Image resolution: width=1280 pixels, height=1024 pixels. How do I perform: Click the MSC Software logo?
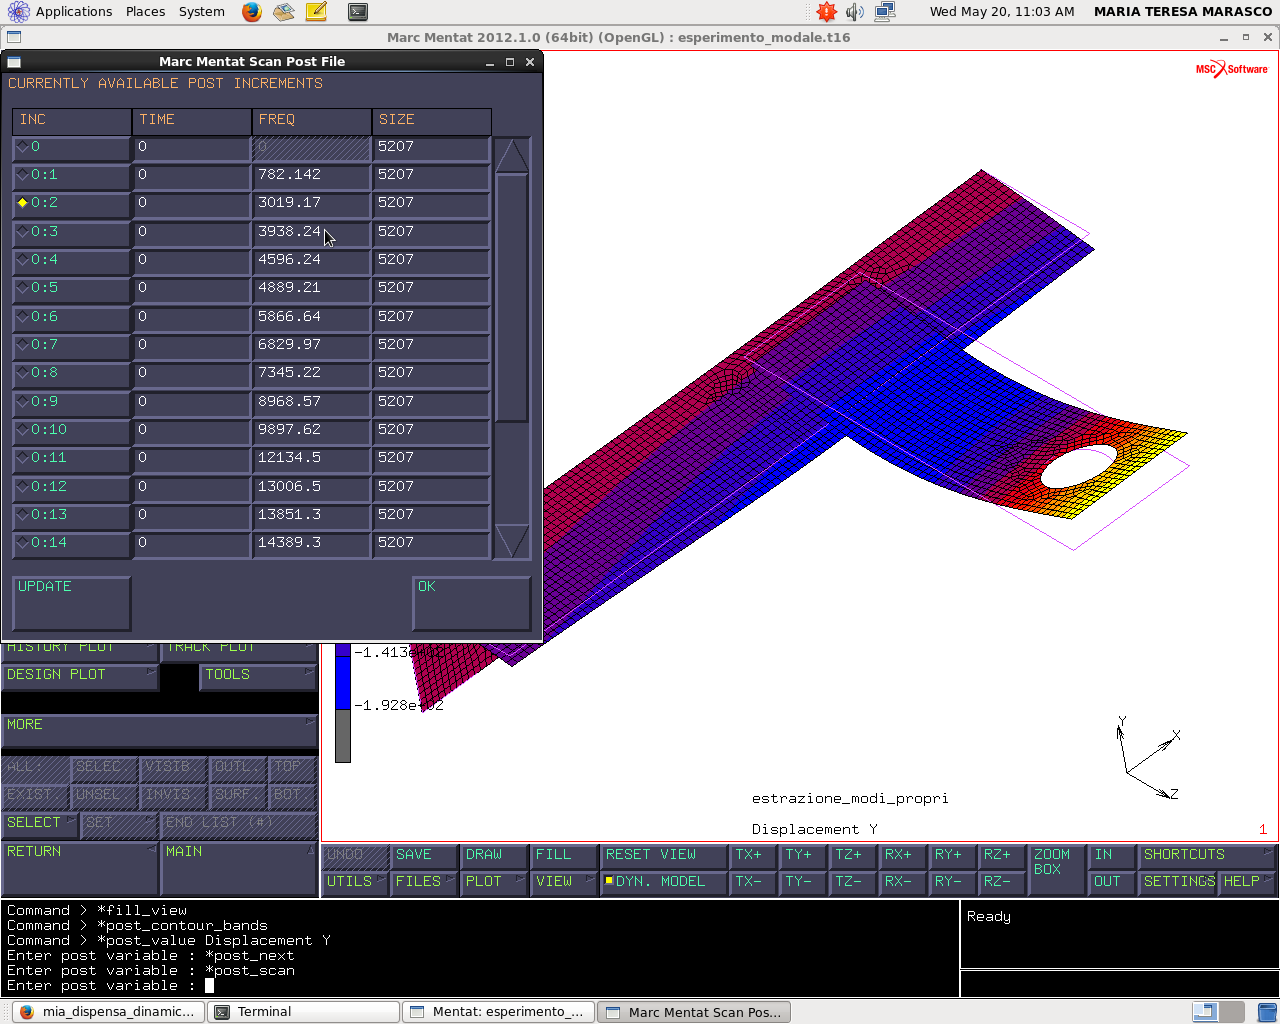(1231, 69)
